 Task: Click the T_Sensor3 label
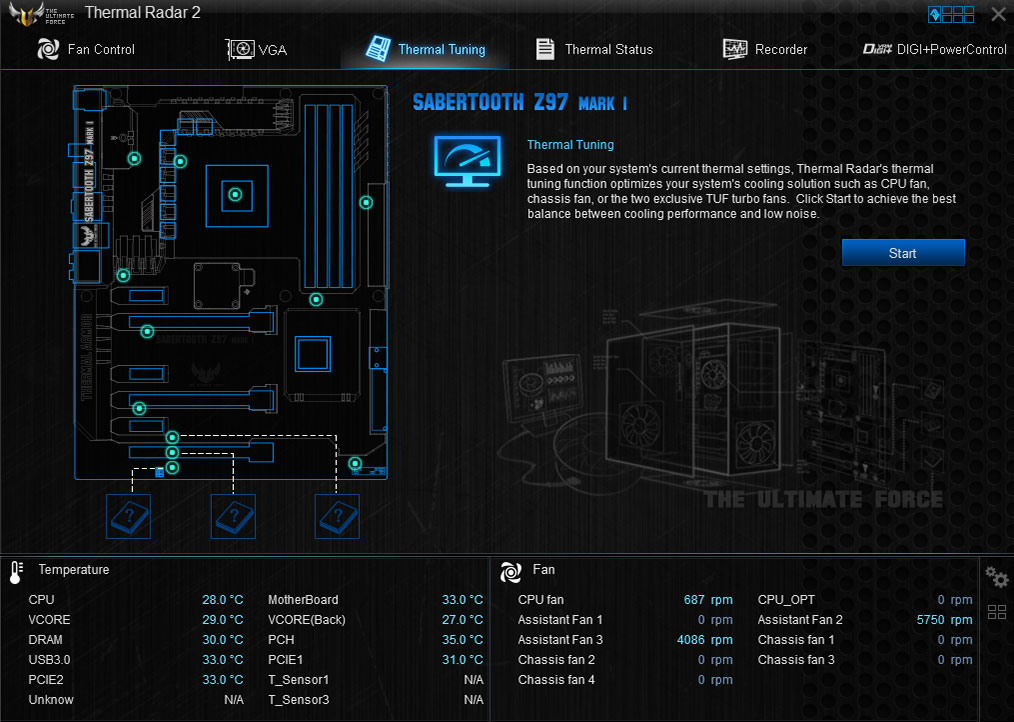(299, 700)
